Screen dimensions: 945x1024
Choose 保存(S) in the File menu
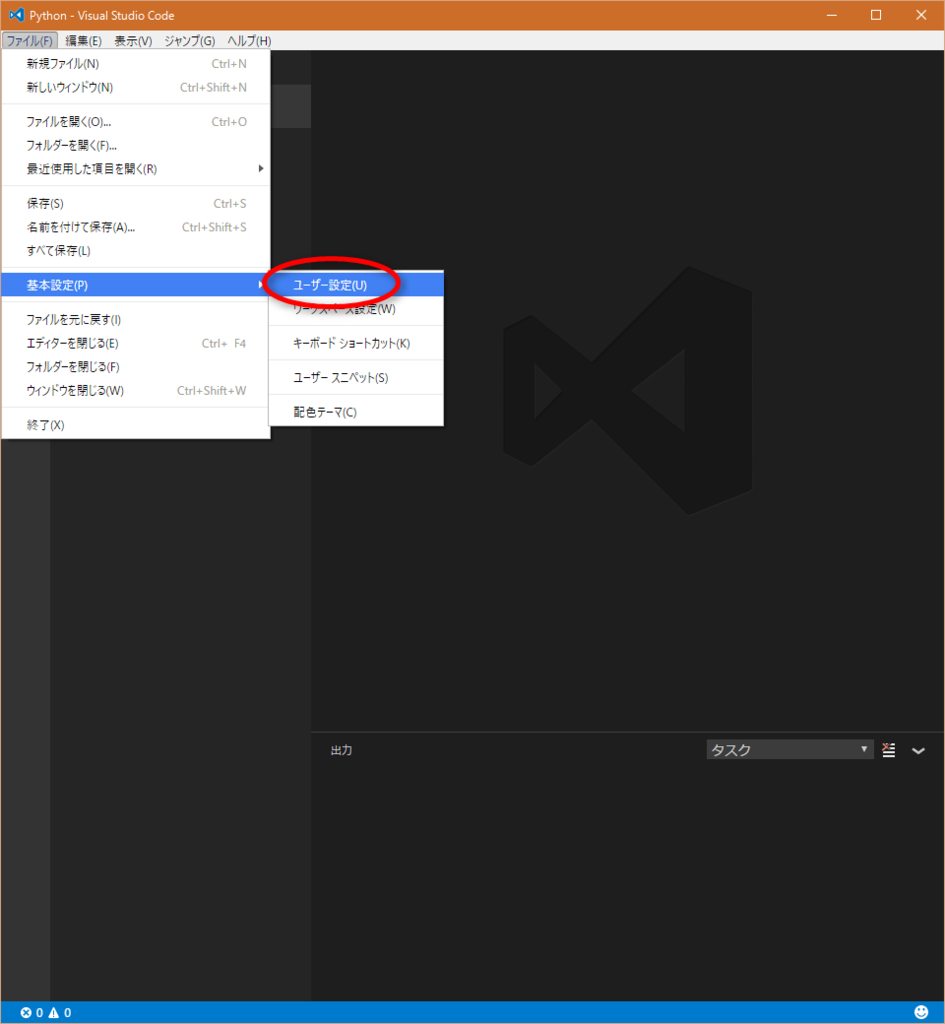click(136, 203)
